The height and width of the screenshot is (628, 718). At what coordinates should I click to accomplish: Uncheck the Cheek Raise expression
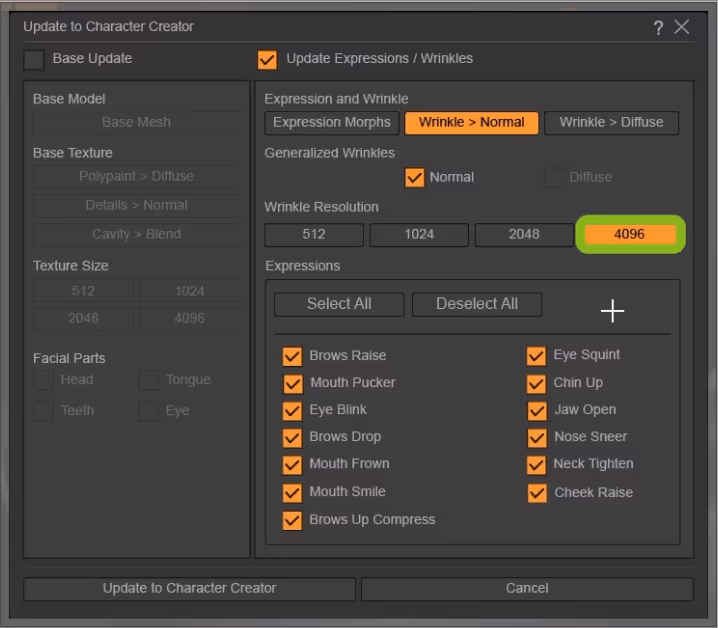click(537, 493)
